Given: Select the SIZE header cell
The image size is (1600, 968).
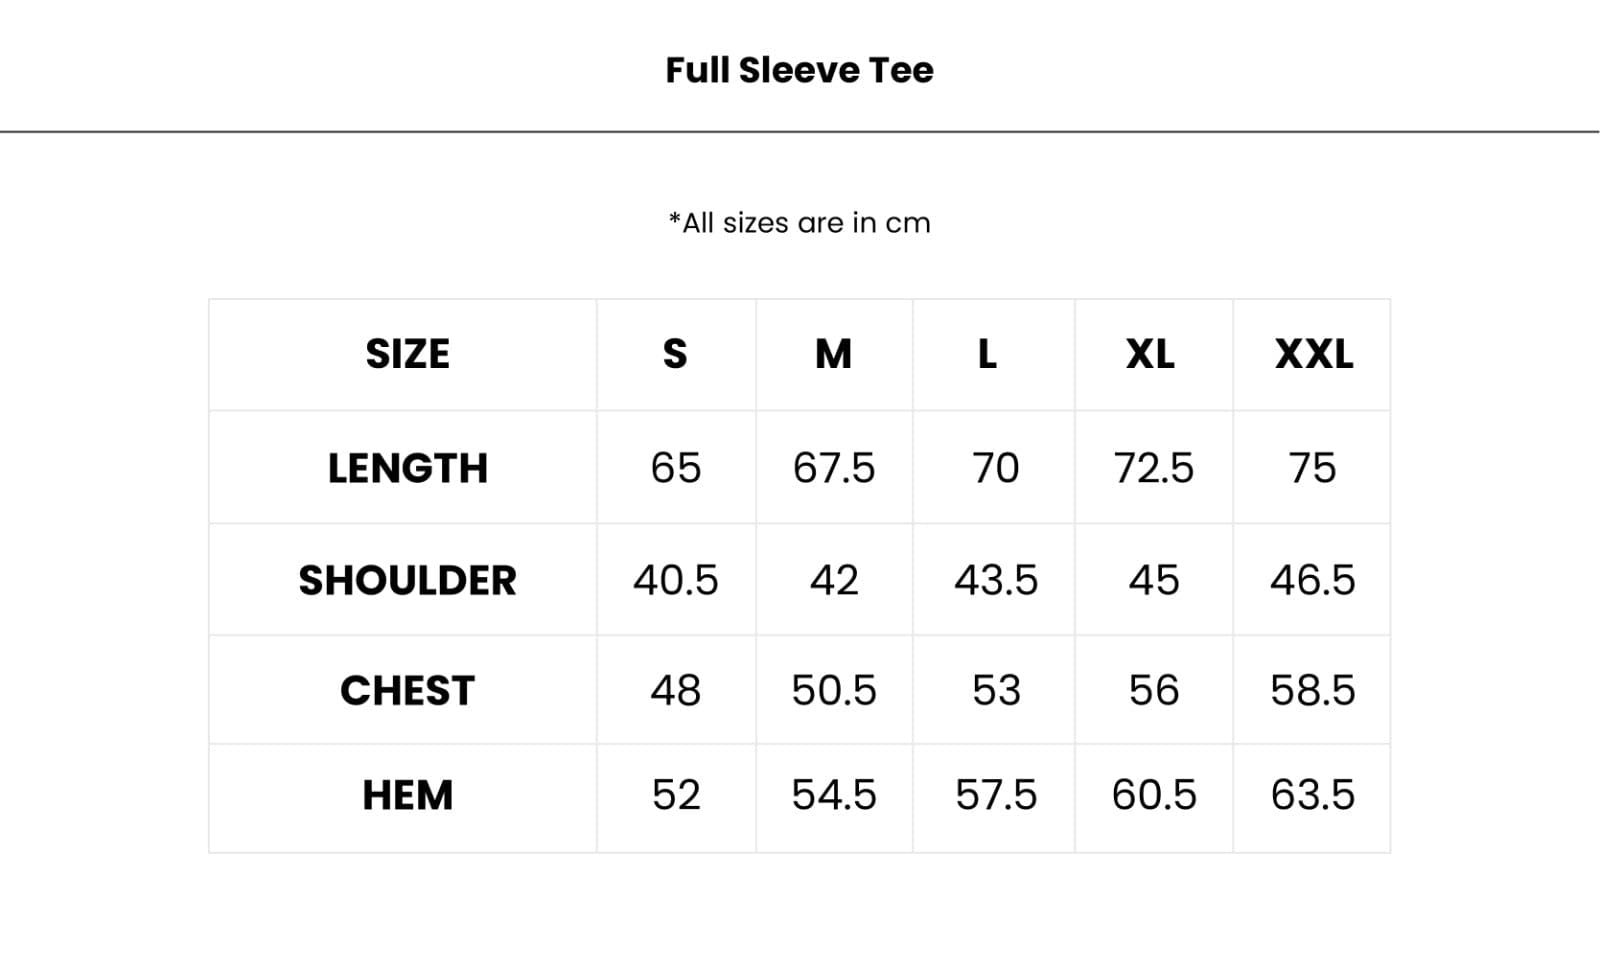Looking at the screenshot, I should 407,354.
